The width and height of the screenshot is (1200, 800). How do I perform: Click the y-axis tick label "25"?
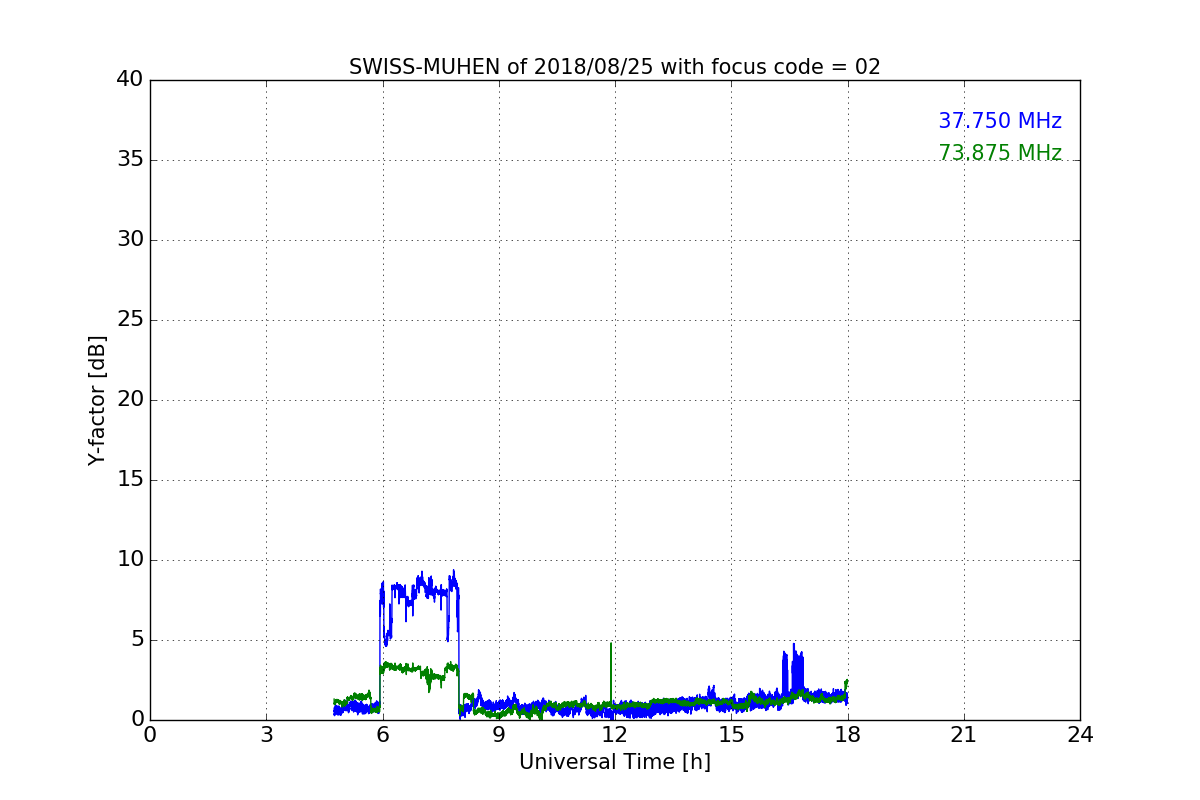(130, 320)
